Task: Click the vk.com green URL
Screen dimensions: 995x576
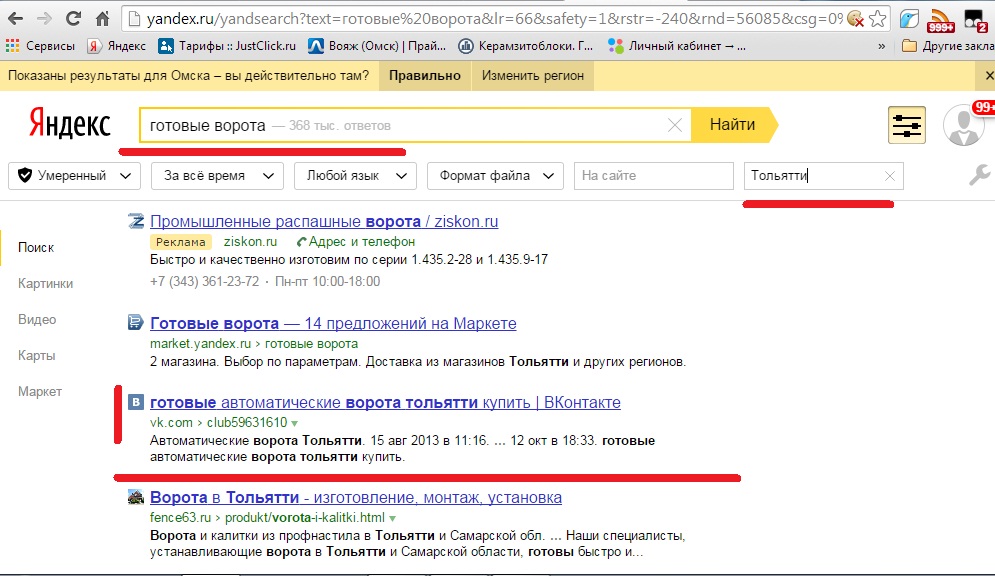Action: [171, 422]
